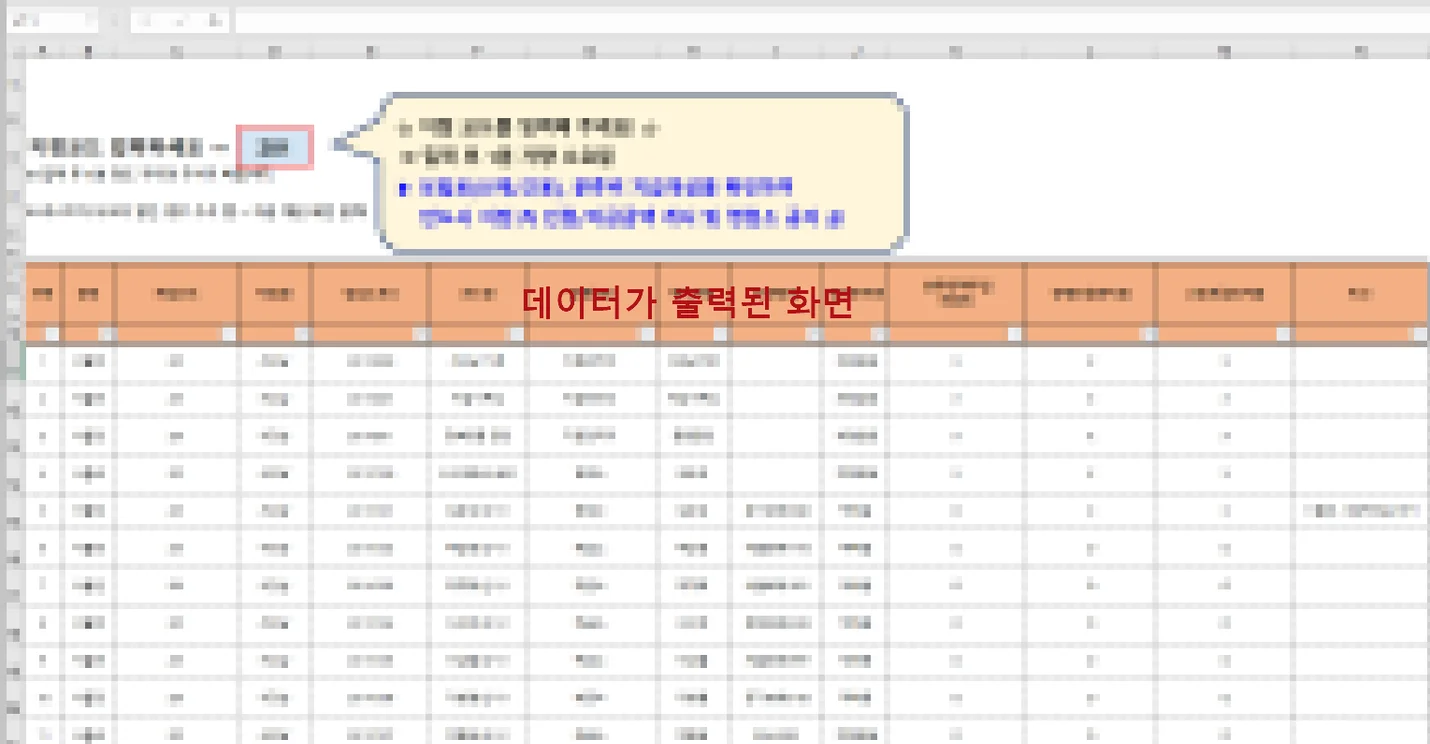Open the filter dropdown in column A header
Image resolution: width=1430 pixels, height=744 pixels.
coord(53,334)
